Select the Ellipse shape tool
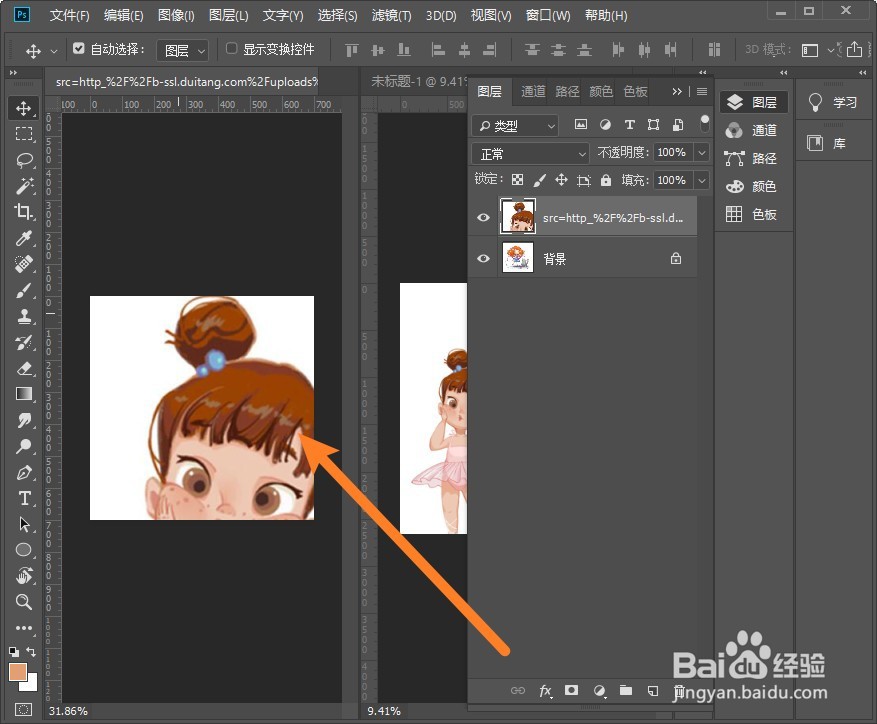Viewport: 877px width, 724px height. (23, 550)
